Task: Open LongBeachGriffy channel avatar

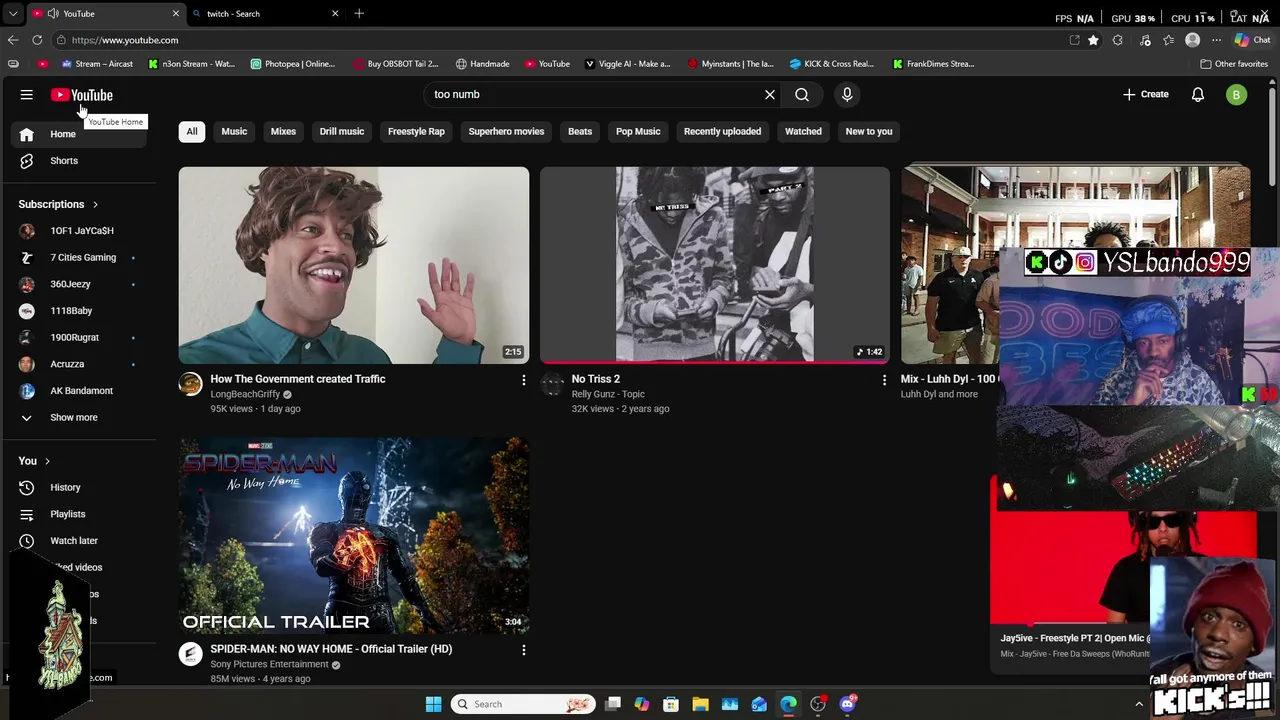Action: [x=191, y=384]
